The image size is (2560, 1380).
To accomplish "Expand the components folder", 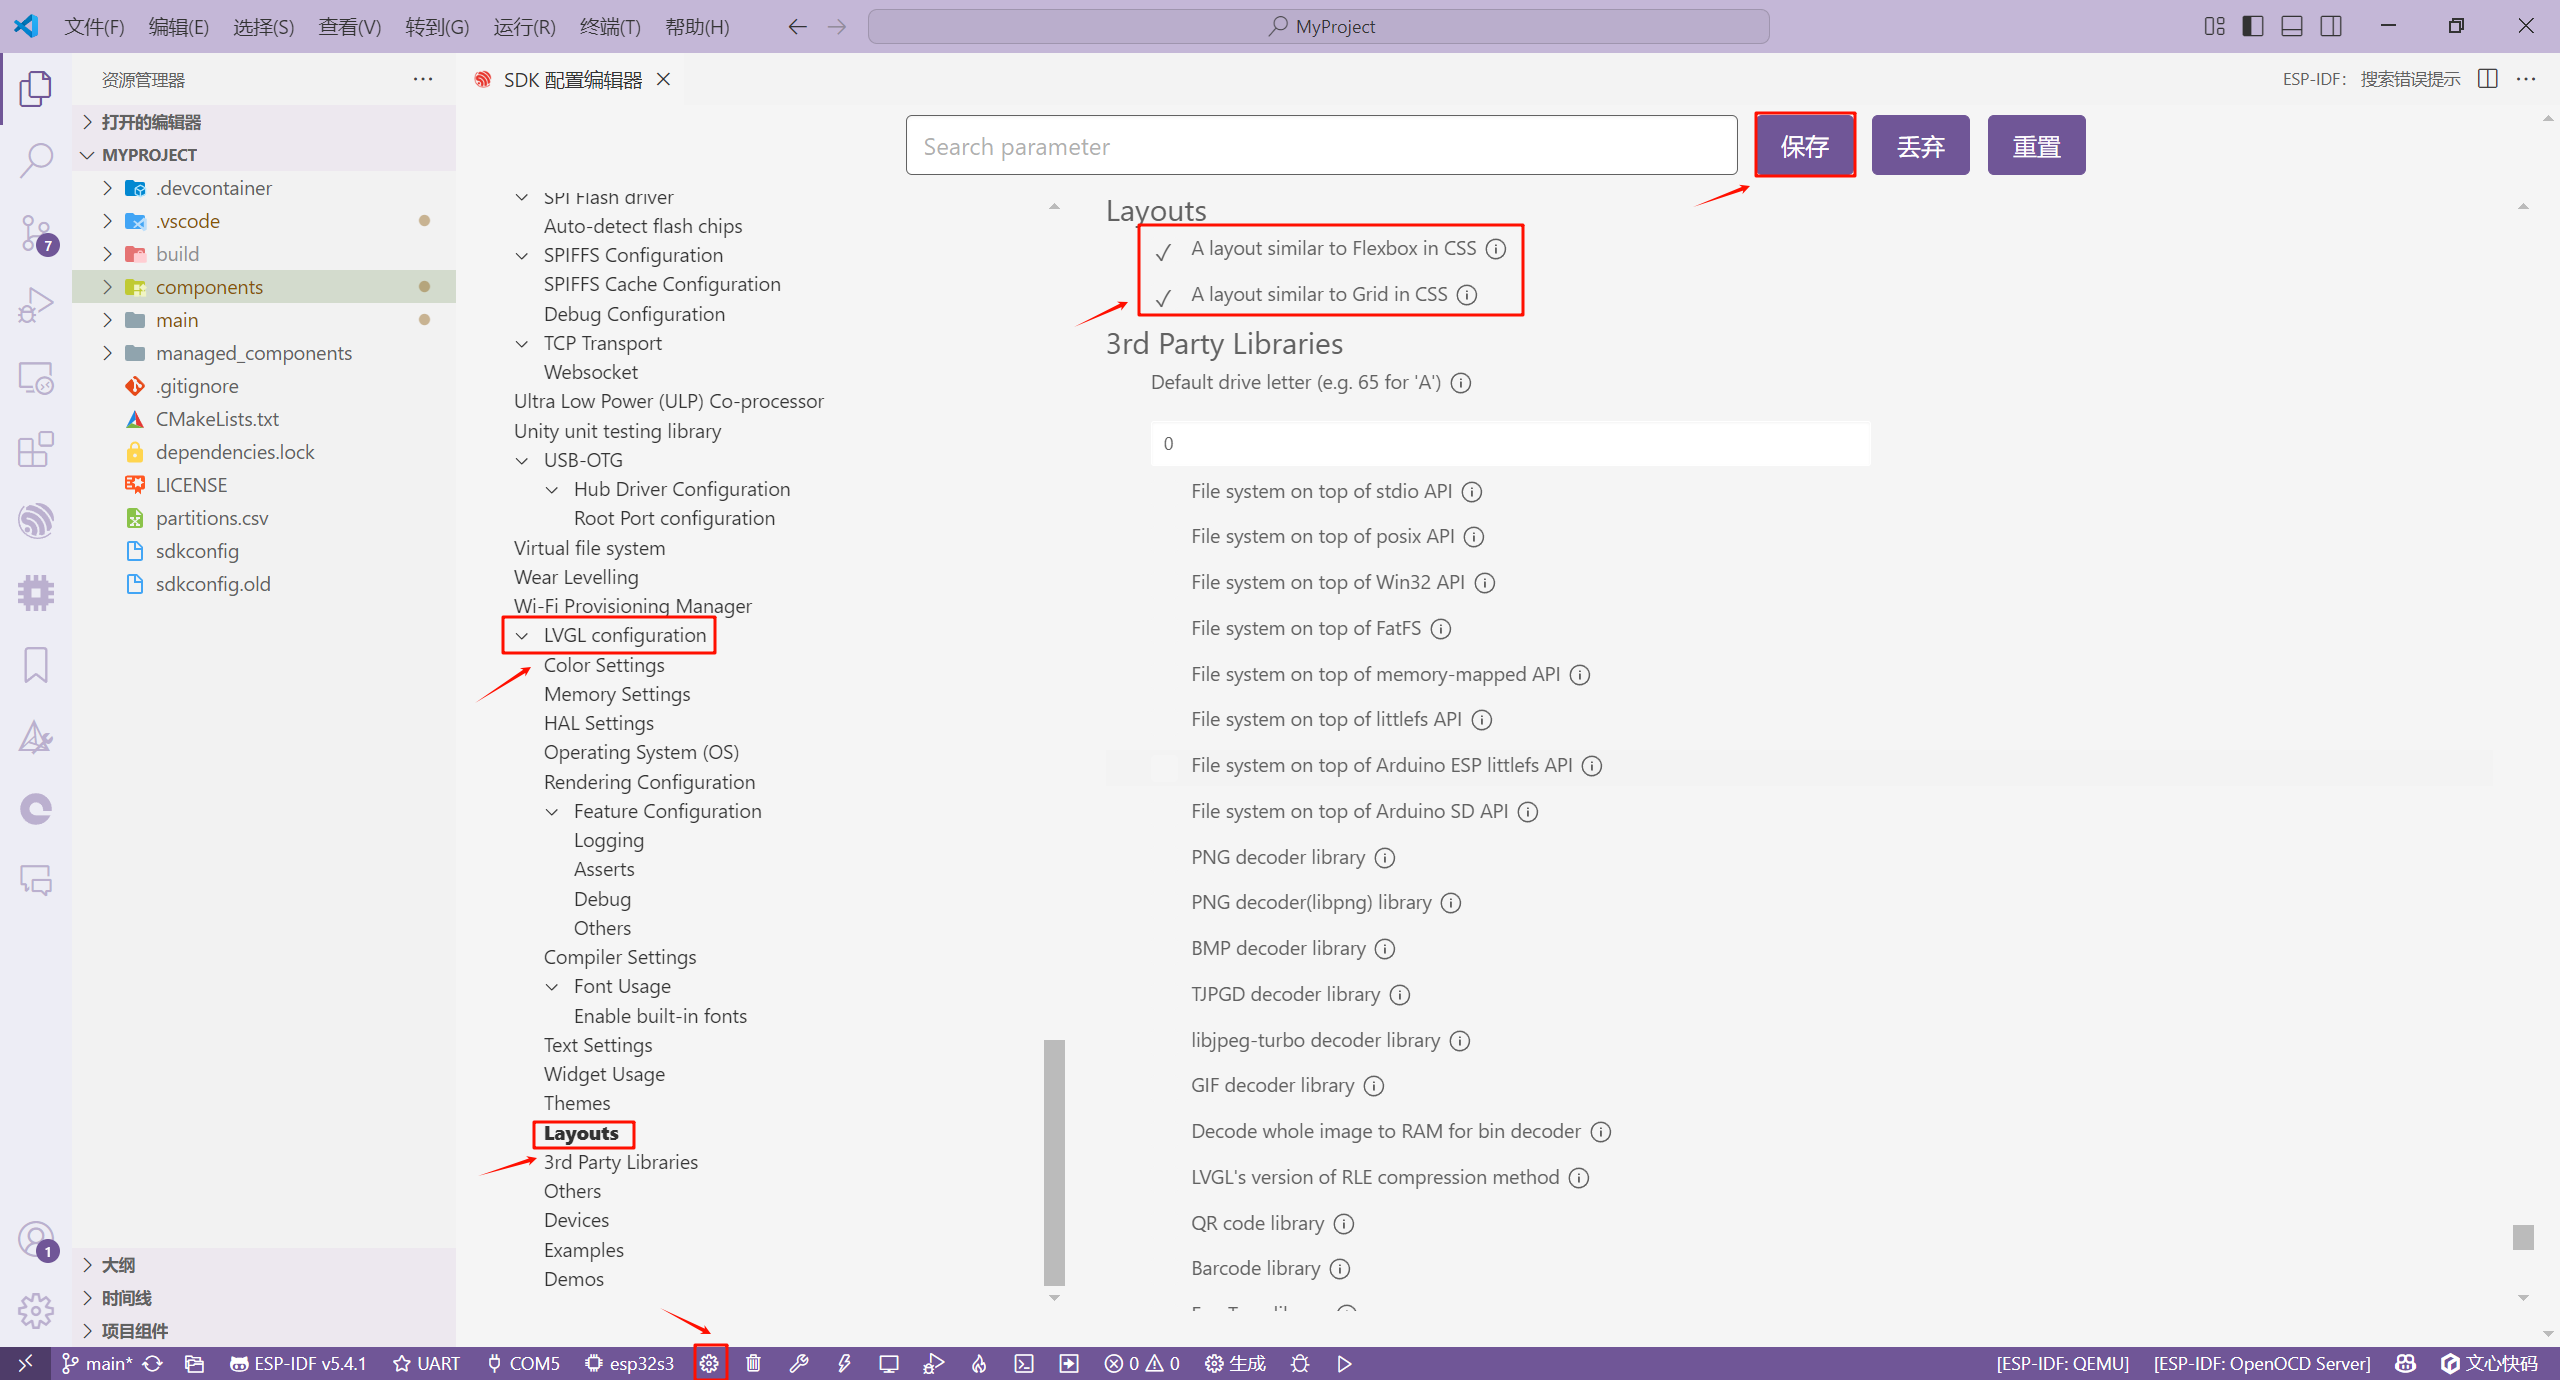I will point(108,287).
